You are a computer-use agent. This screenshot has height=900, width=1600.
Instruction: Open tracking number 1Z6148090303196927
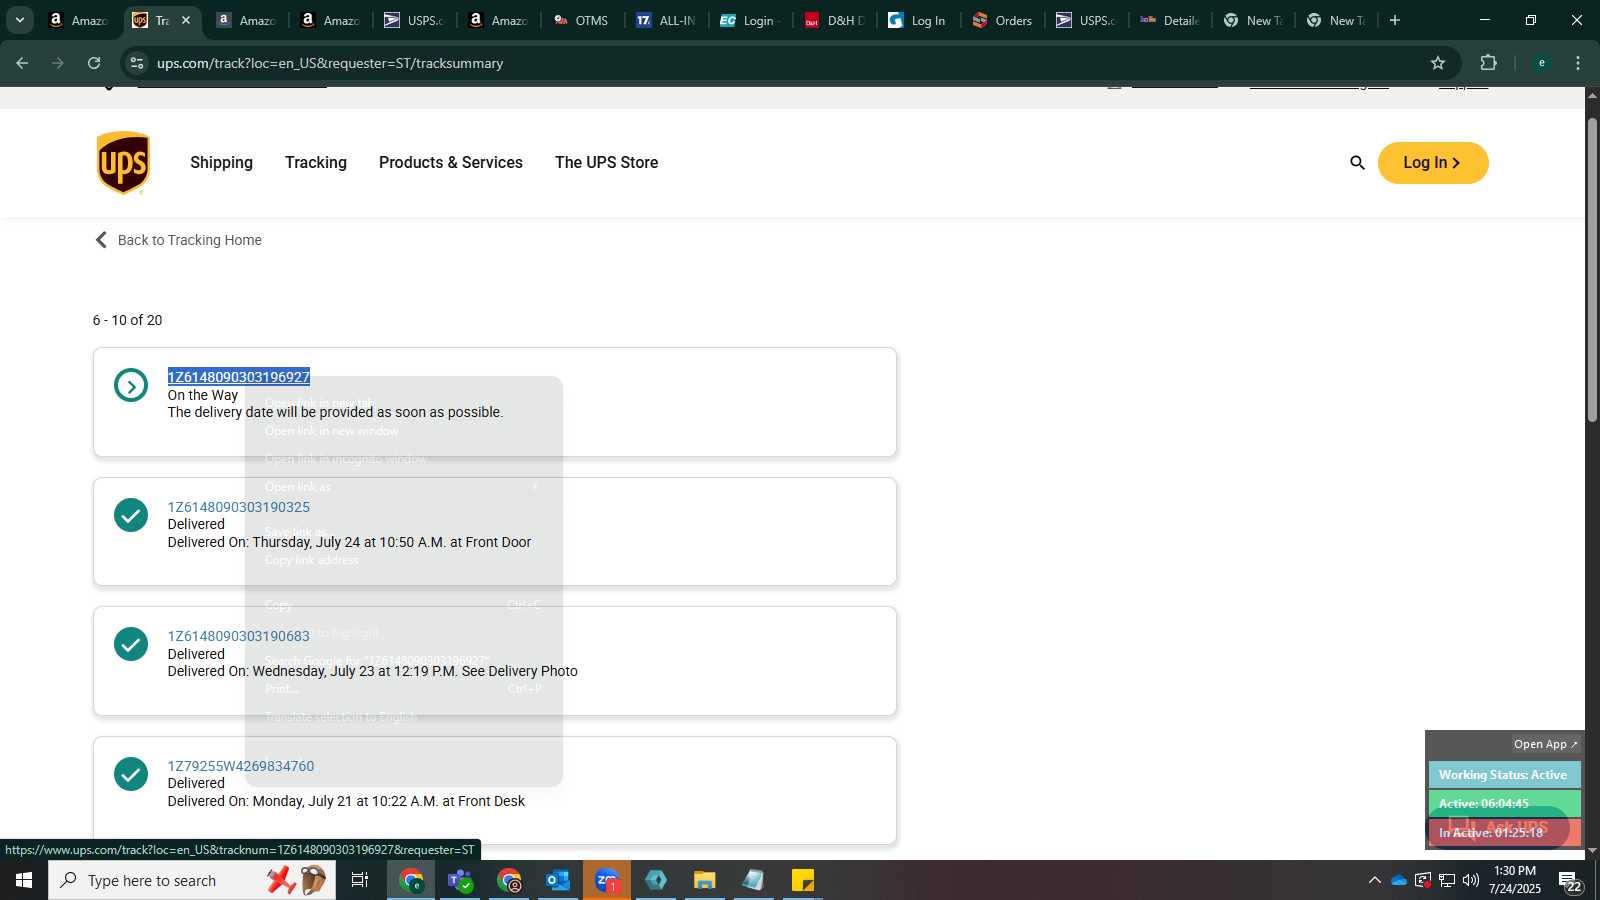pyautogui.click(x=239, y=377)
